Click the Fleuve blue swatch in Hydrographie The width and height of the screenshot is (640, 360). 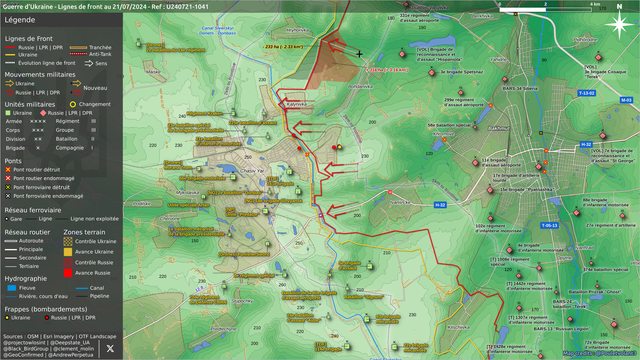pos(12,288)
